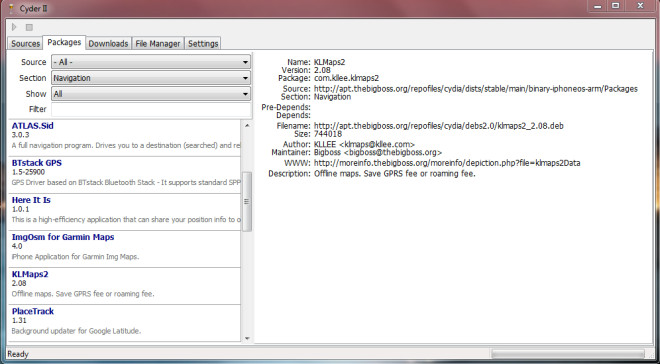Click the play/start toolbar icon

[x=14, y=27]
